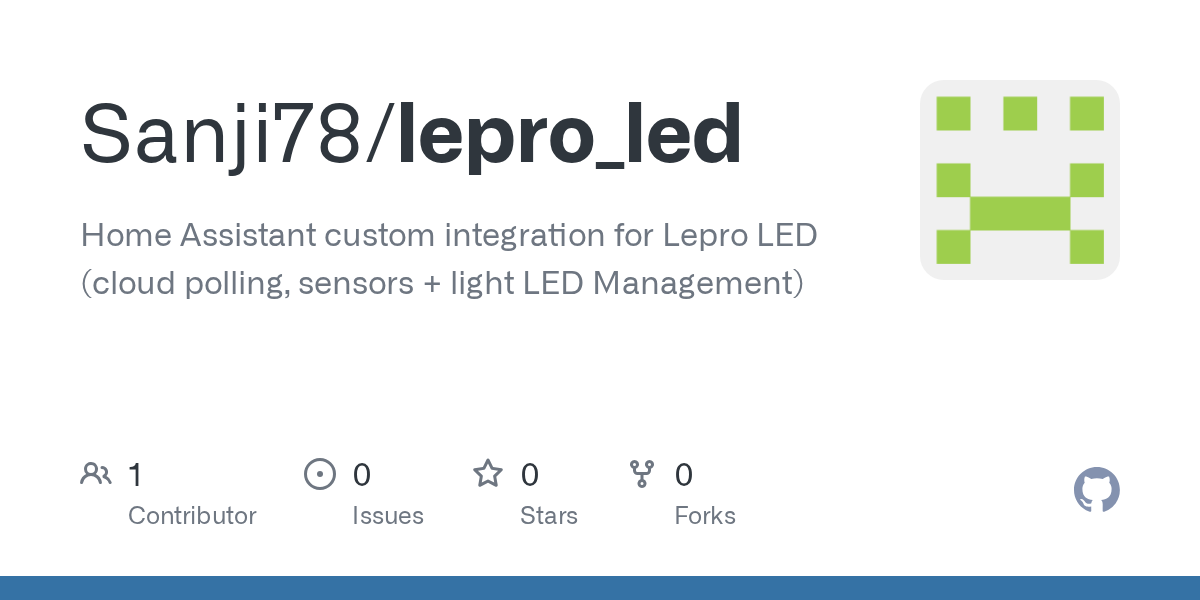Select the Contributor label

point(192,516)
